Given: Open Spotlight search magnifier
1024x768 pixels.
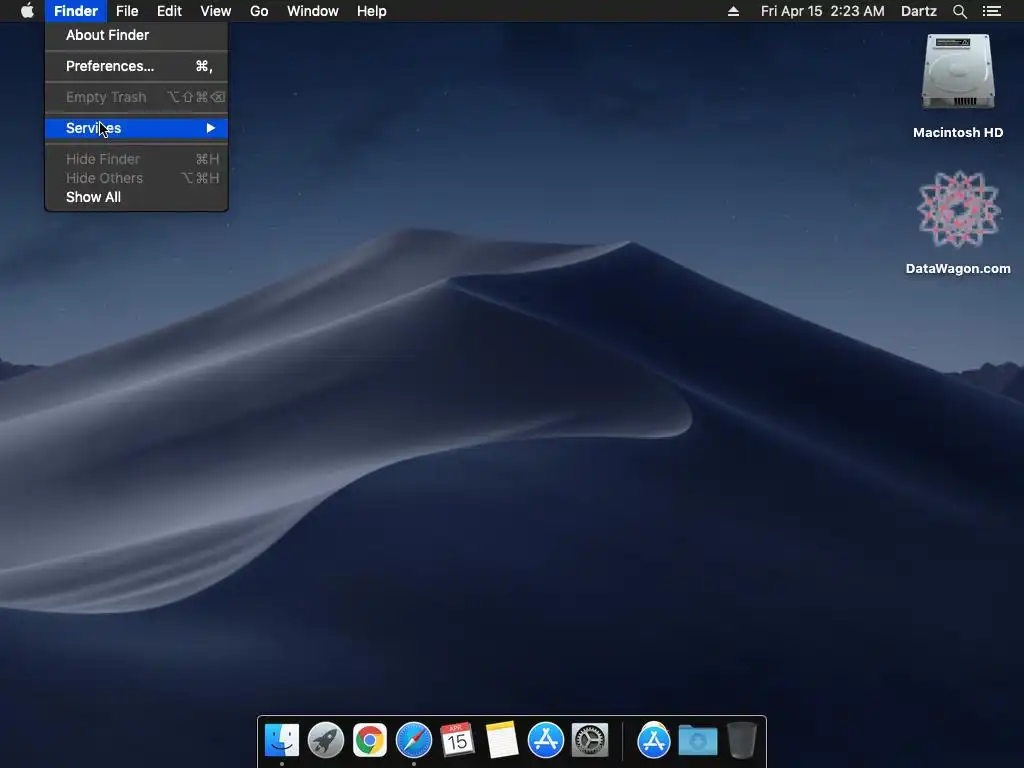Looking at the screenshot, I should pos(959,11).
